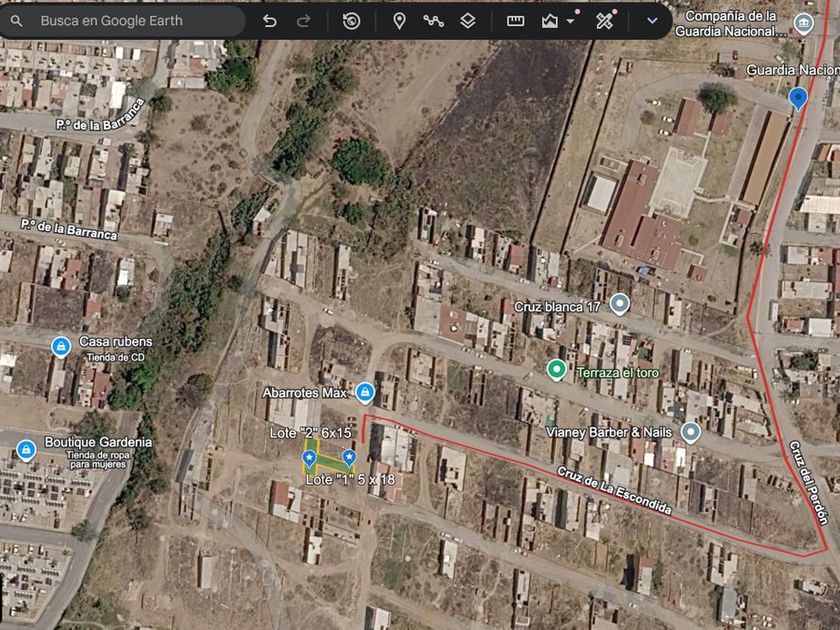Screen dimensions: 840x630
Task: Open the historical imagery clock icon
Action: [351, 21]
